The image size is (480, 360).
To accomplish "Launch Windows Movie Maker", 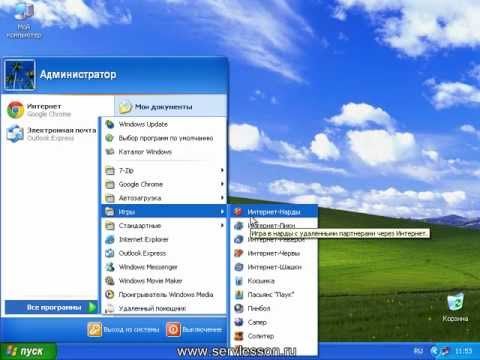I will 164,281.
